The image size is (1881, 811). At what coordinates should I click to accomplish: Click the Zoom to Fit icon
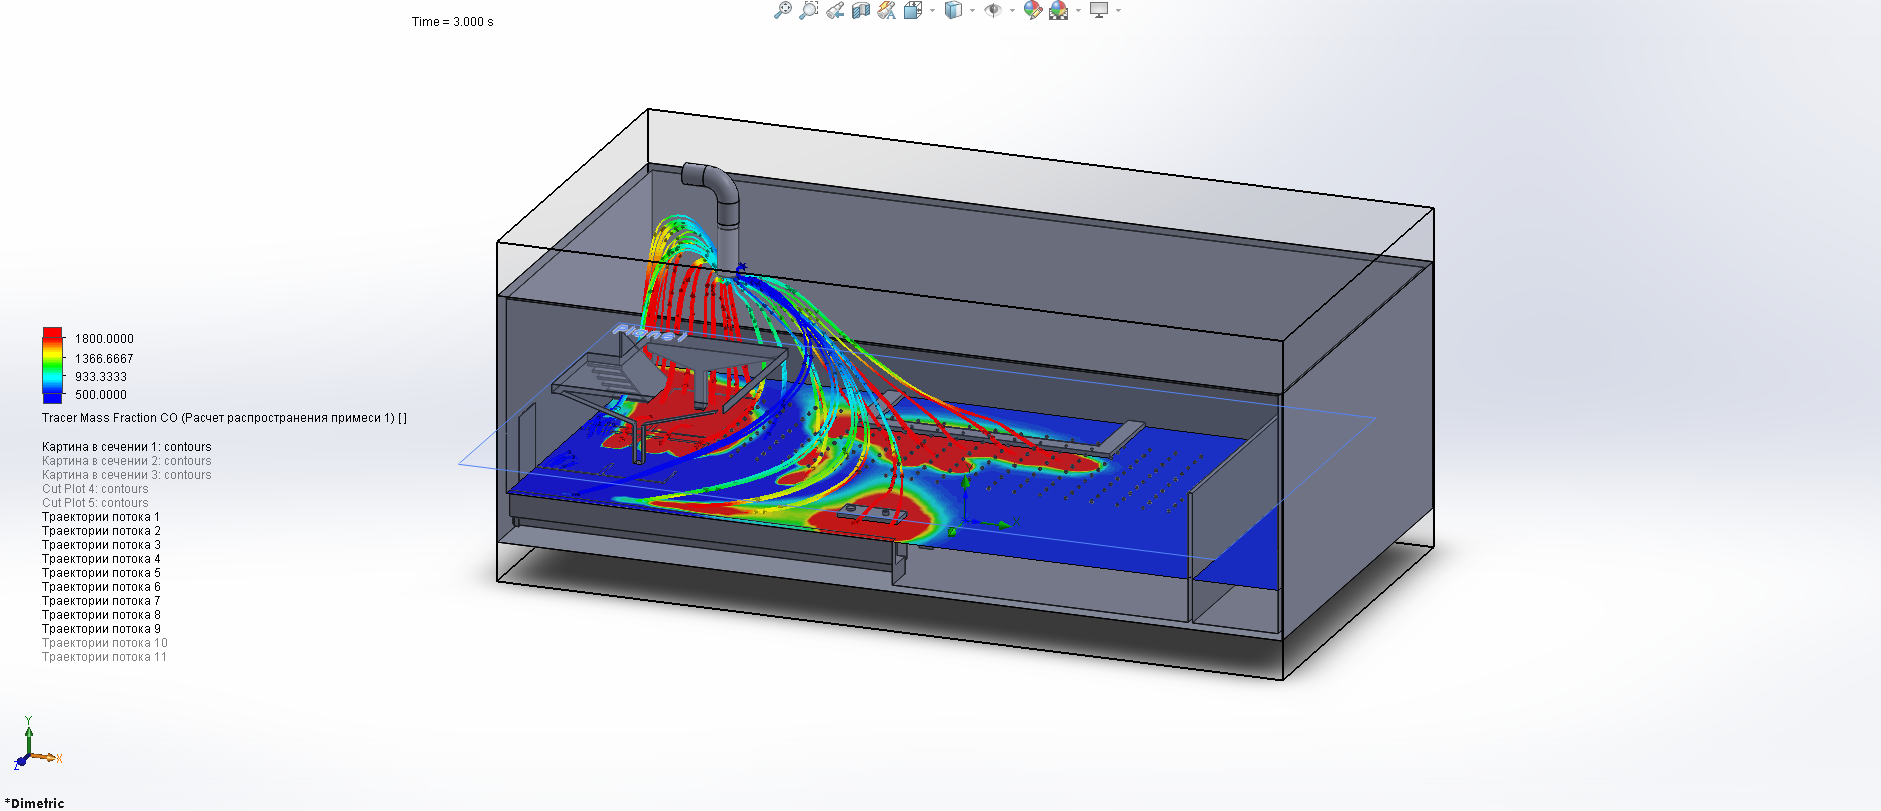tap(783, 10)
